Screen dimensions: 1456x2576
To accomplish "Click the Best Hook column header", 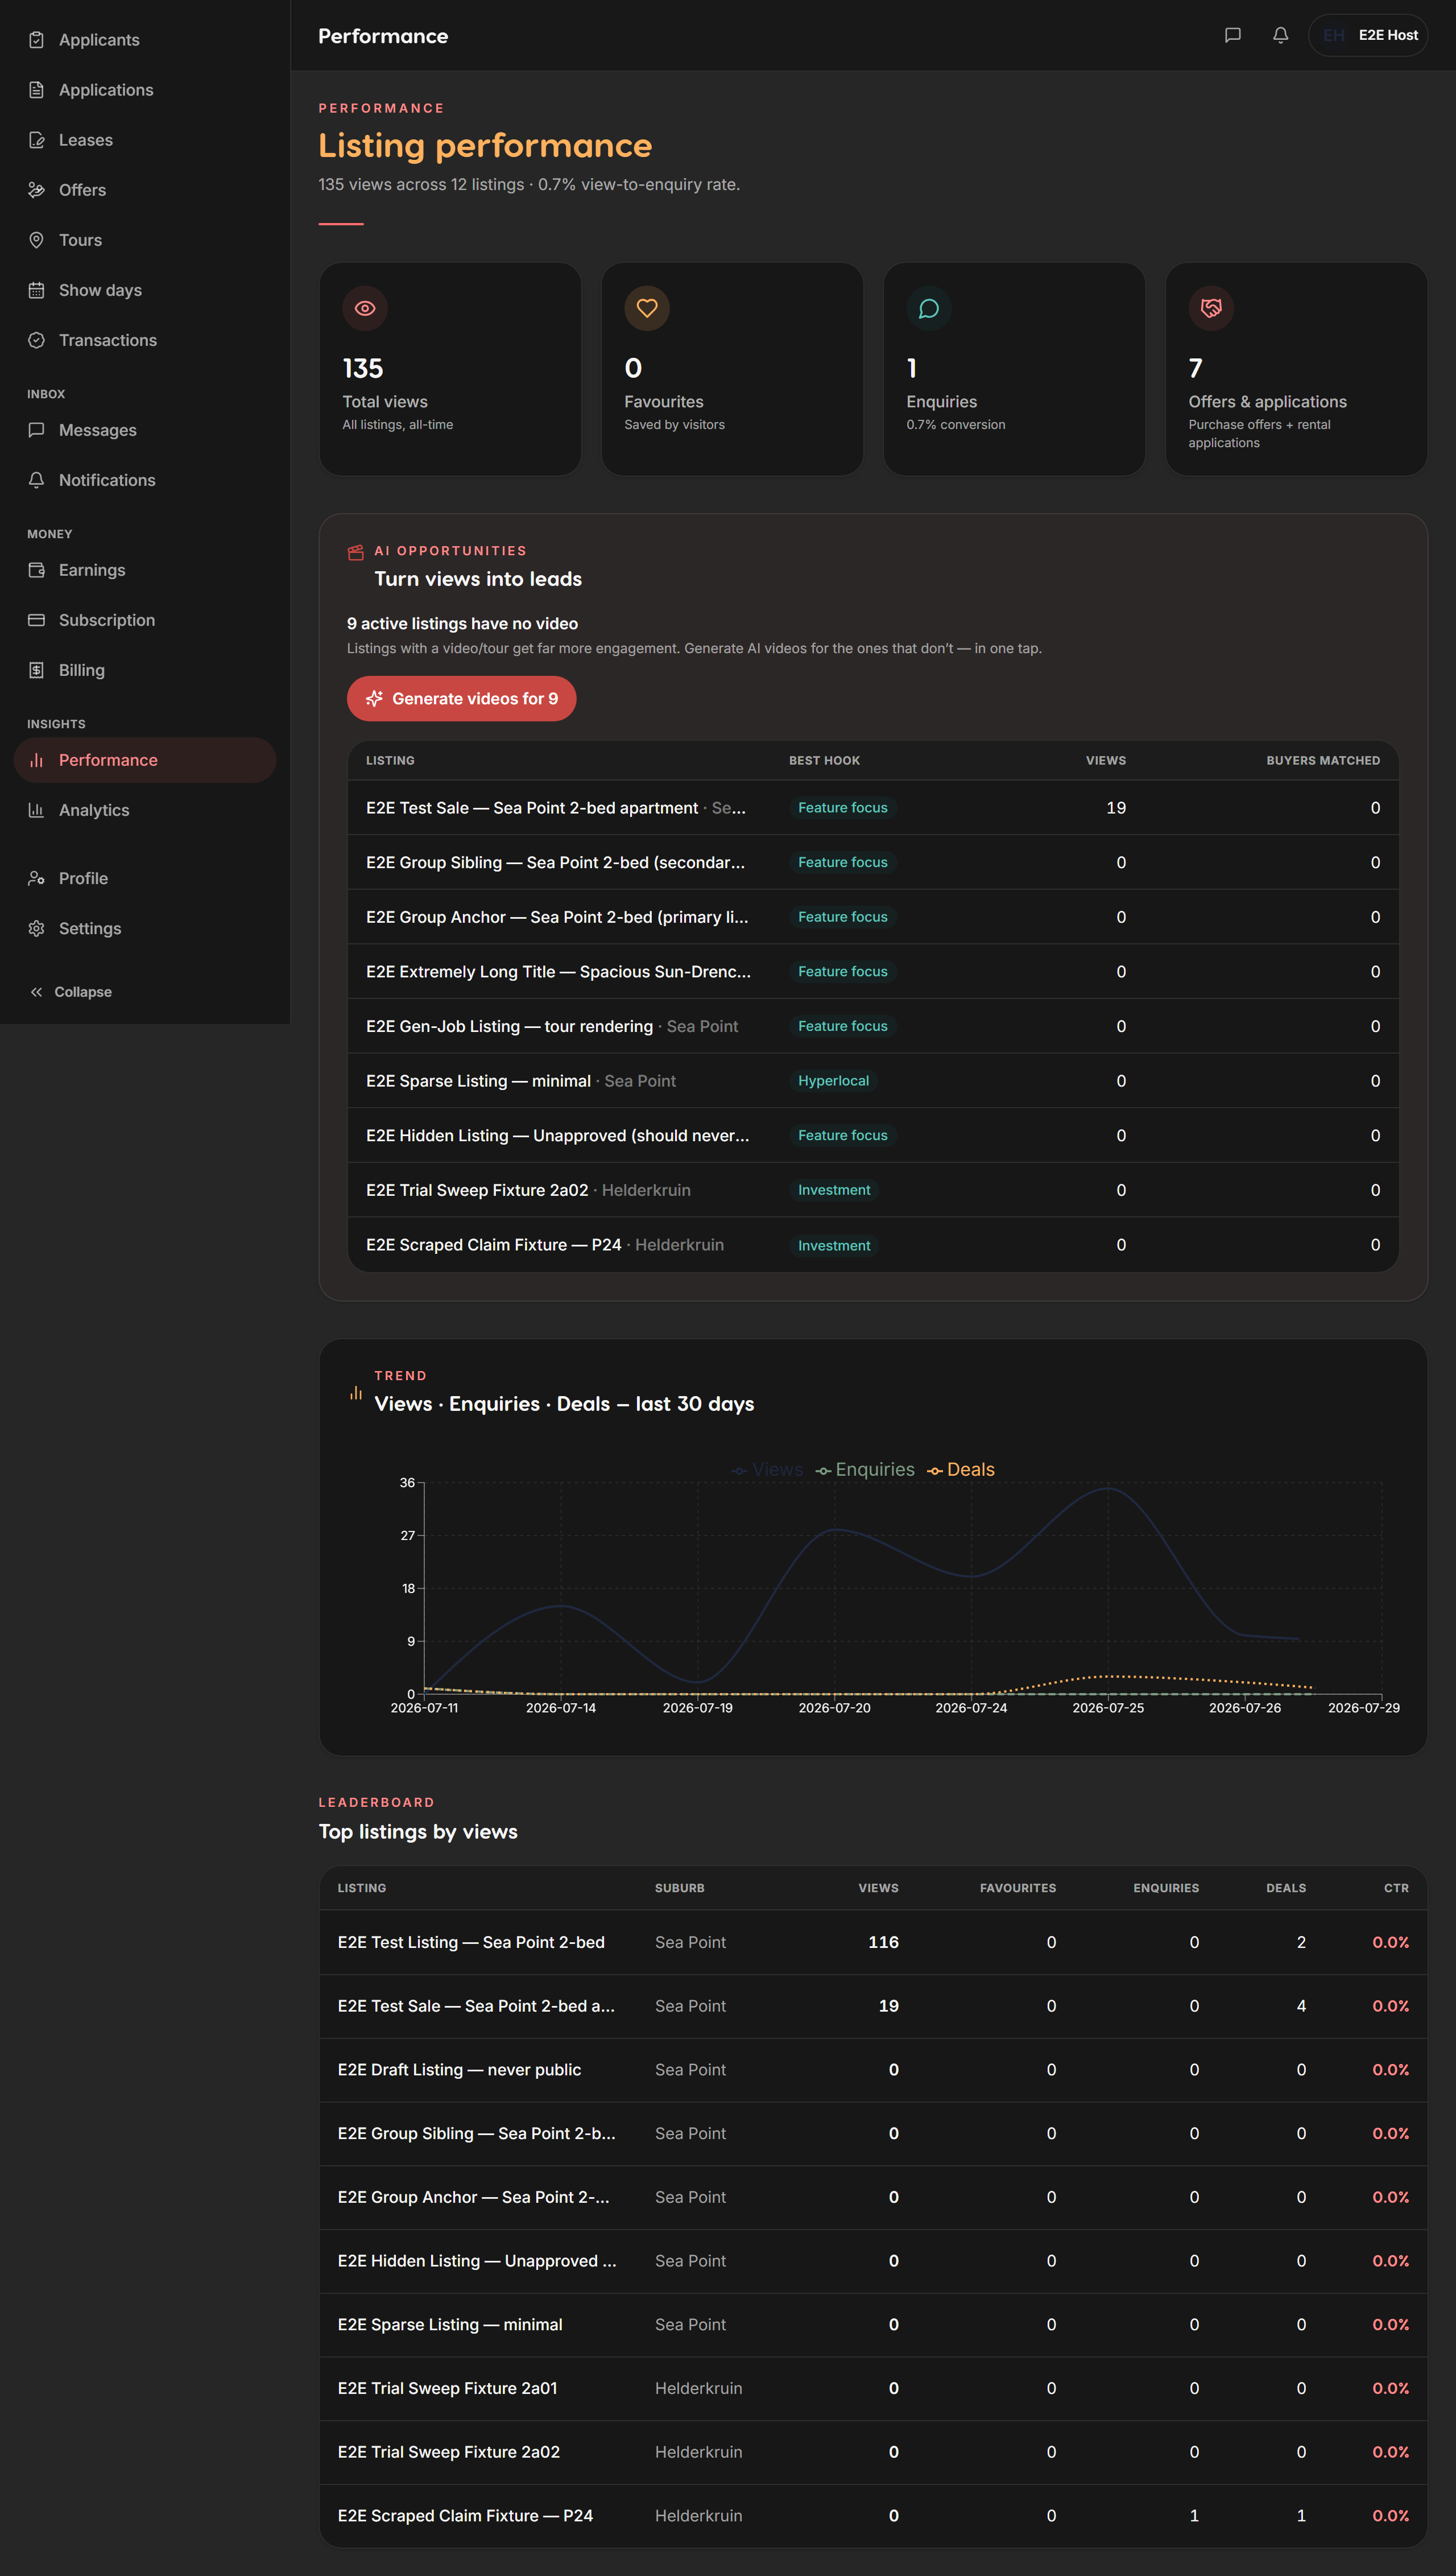I will 824,761.
